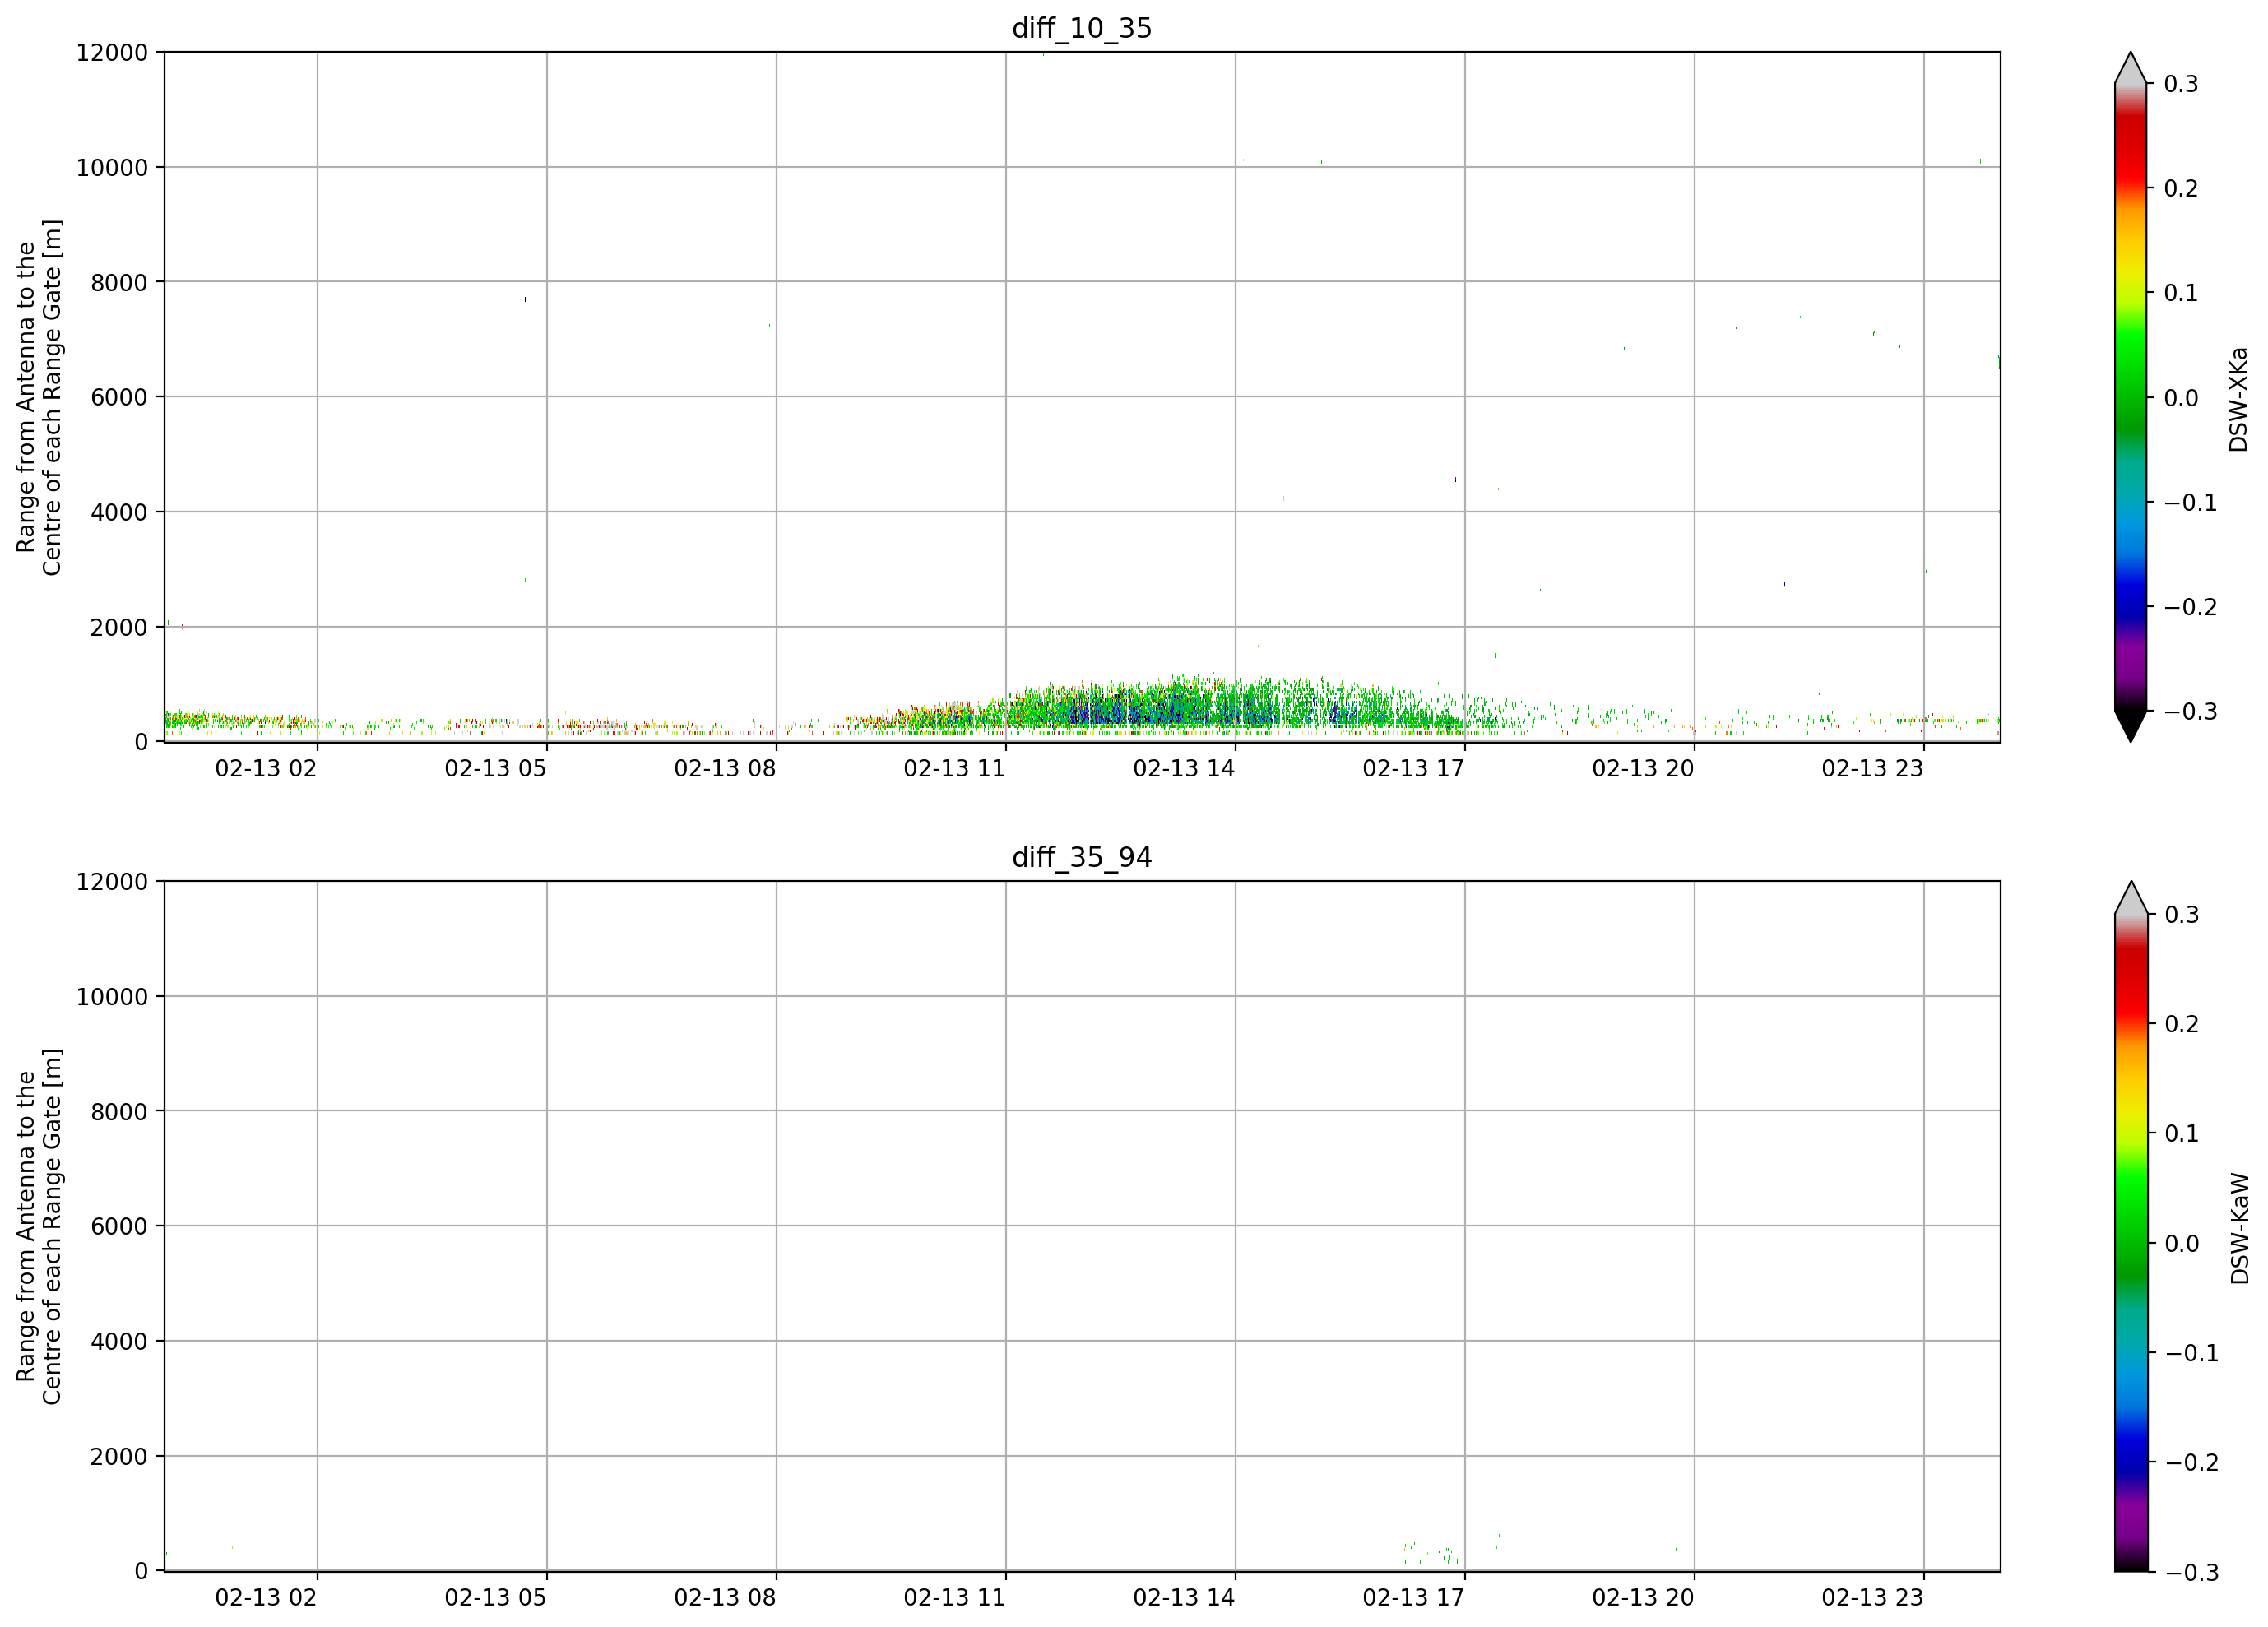Click 4000 y-tick on diff_35_94 plot
This screenshot has width=2268, height=1627.
tap(119, 1341)
